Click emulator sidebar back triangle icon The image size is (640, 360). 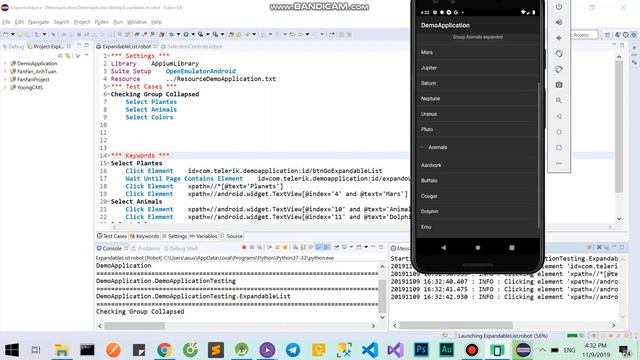pyautogui.click(x=559, y=116)
